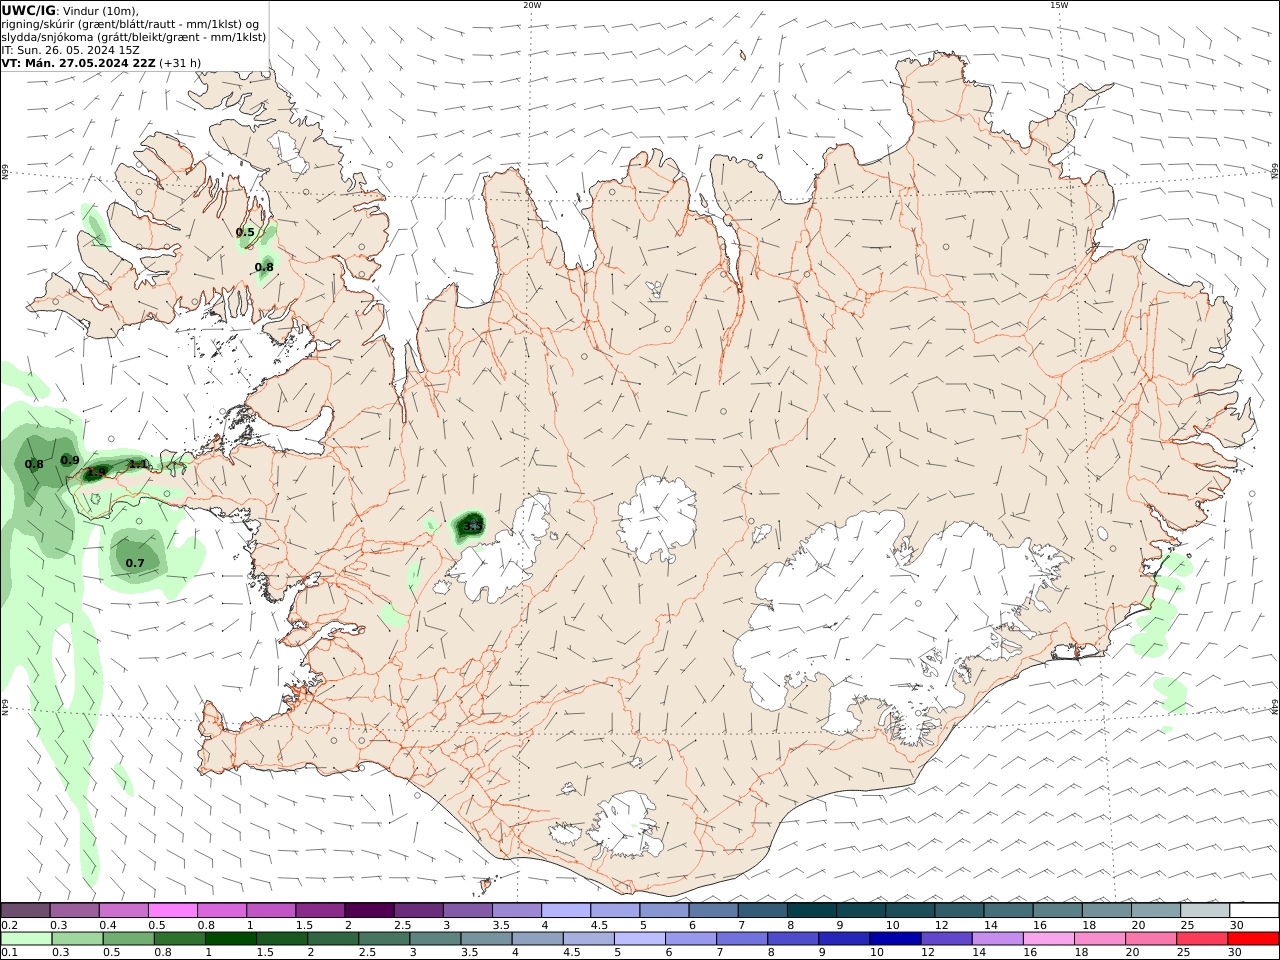
Task: Click the white 30 mm snow scale swatch
Action: coord(1254,910)
